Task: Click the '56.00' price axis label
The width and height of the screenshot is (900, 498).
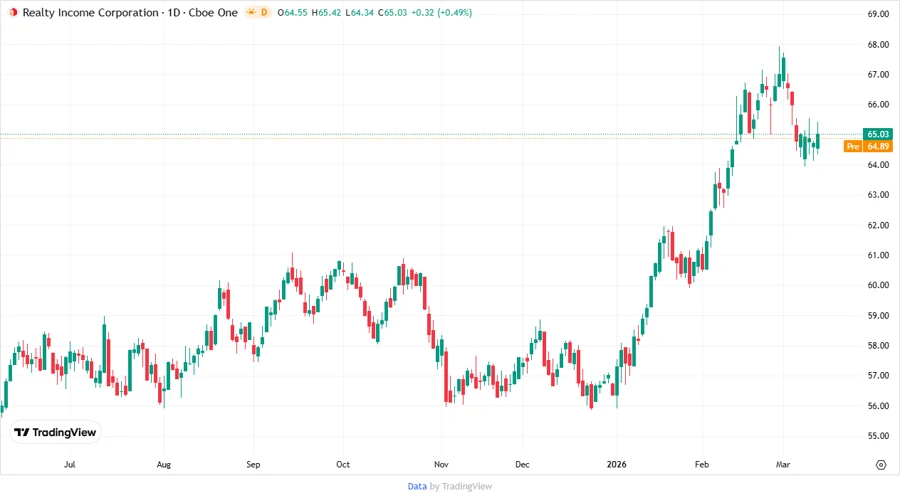Action: click(x=878, y=406)
